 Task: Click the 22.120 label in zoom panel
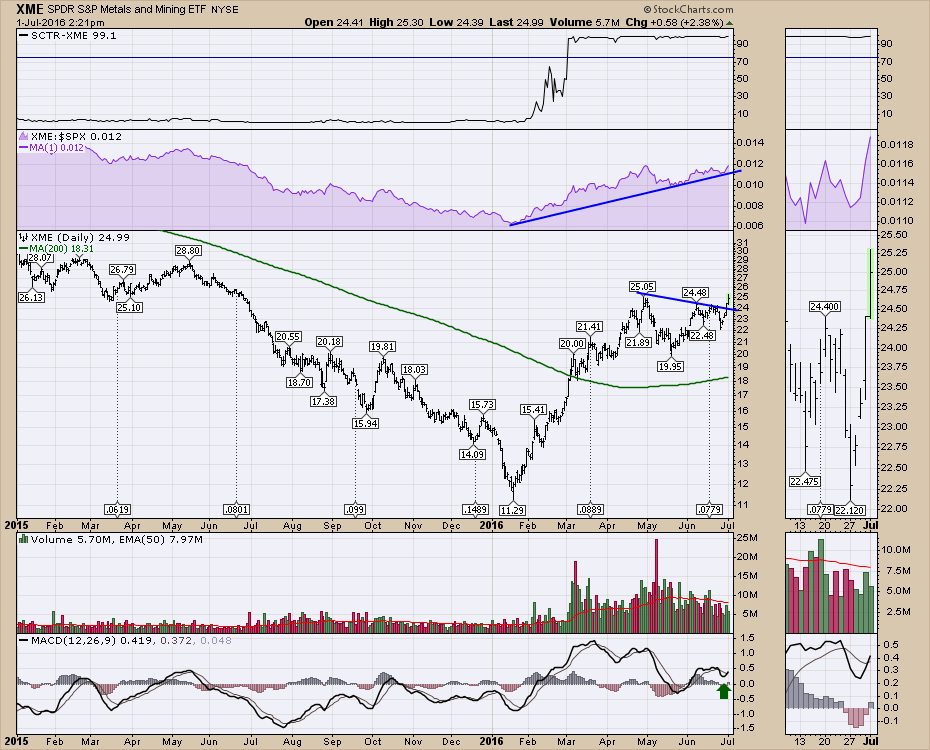tap(849, 510)
